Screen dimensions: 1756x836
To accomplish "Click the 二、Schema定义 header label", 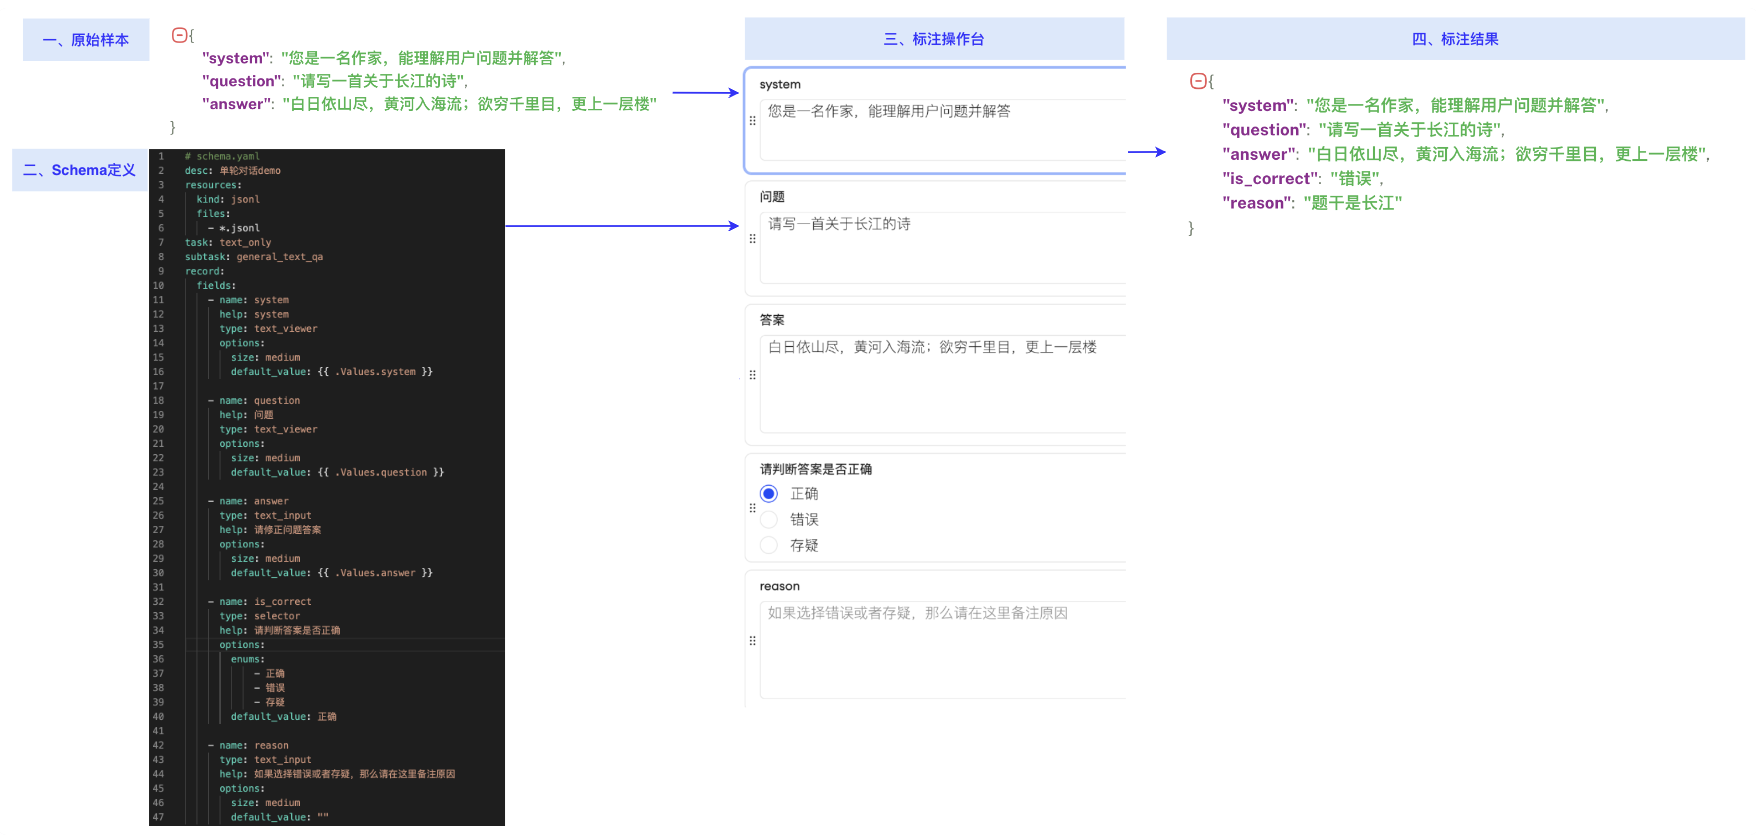I will 80,170.
